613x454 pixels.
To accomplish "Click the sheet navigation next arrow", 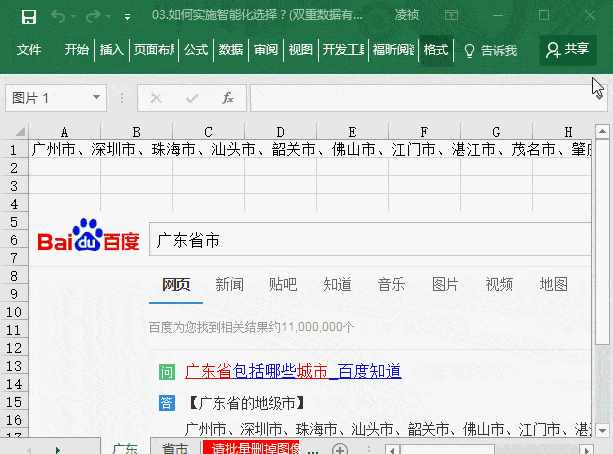I will [58, 450].
